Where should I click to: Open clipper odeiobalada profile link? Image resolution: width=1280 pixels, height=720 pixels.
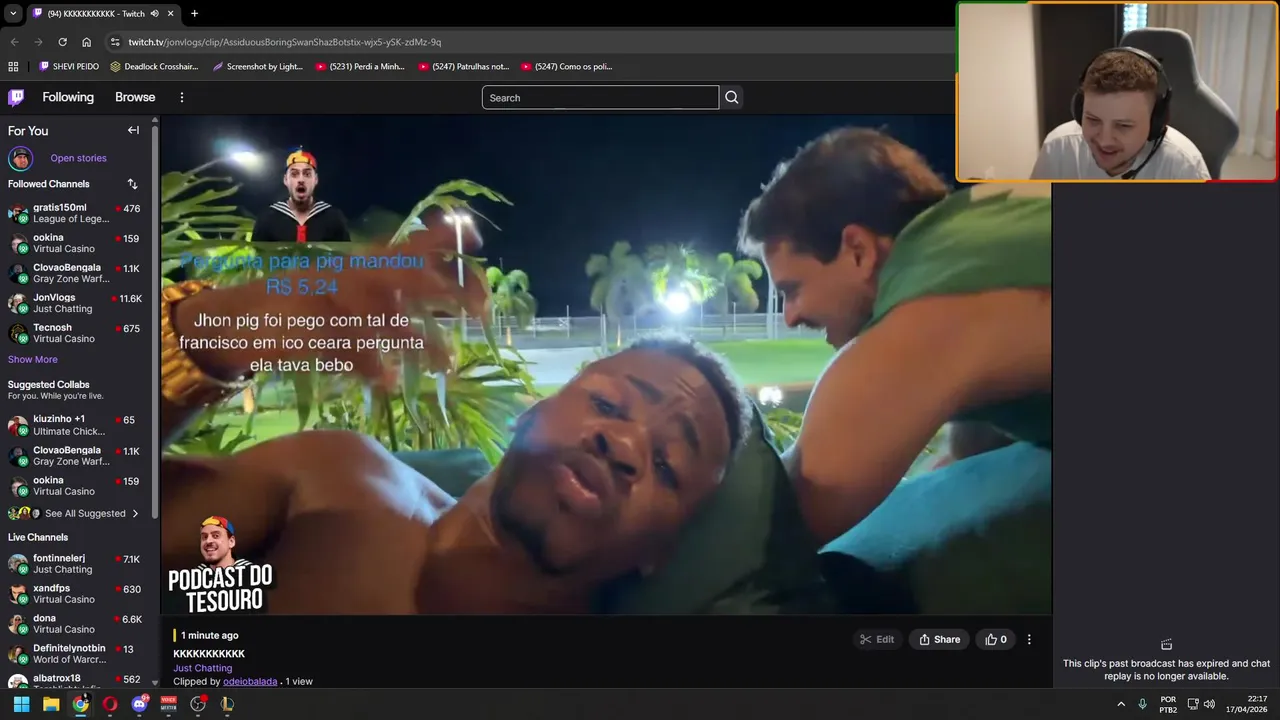point(250,681)
